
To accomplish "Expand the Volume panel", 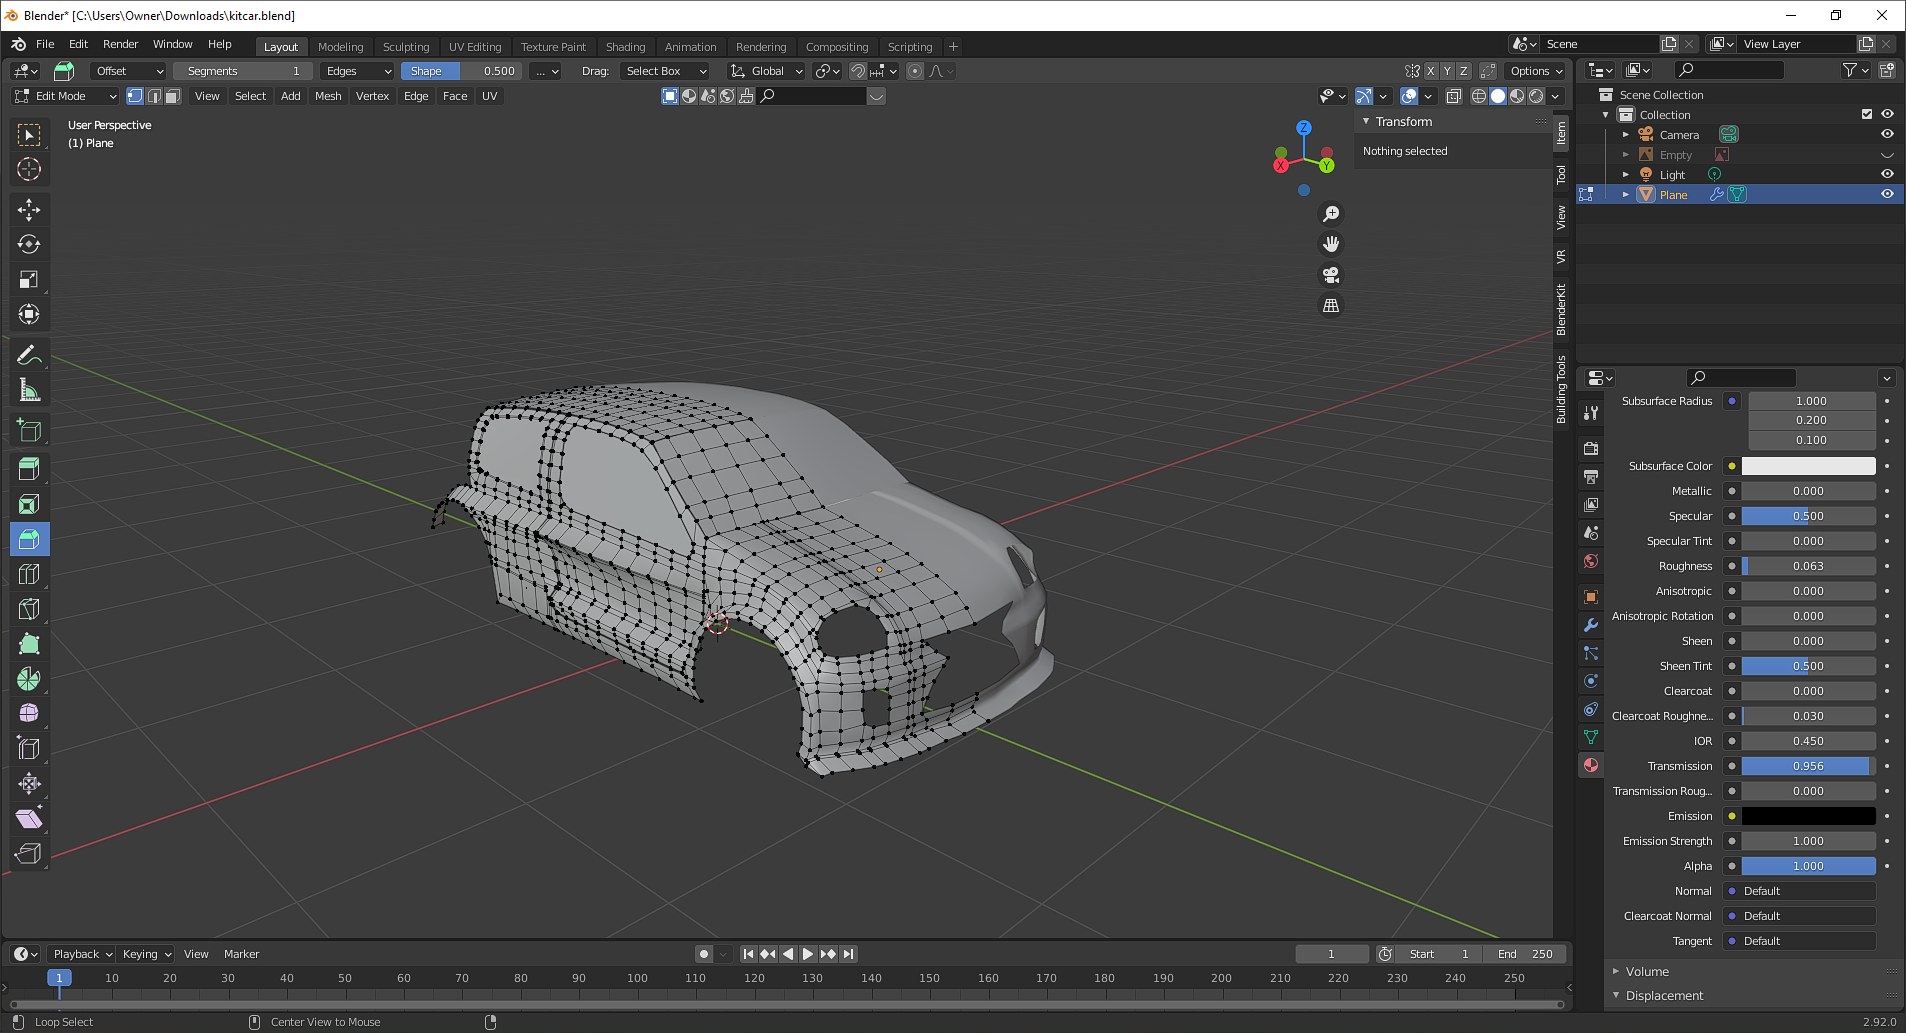I will click(x=1646, y=971).
